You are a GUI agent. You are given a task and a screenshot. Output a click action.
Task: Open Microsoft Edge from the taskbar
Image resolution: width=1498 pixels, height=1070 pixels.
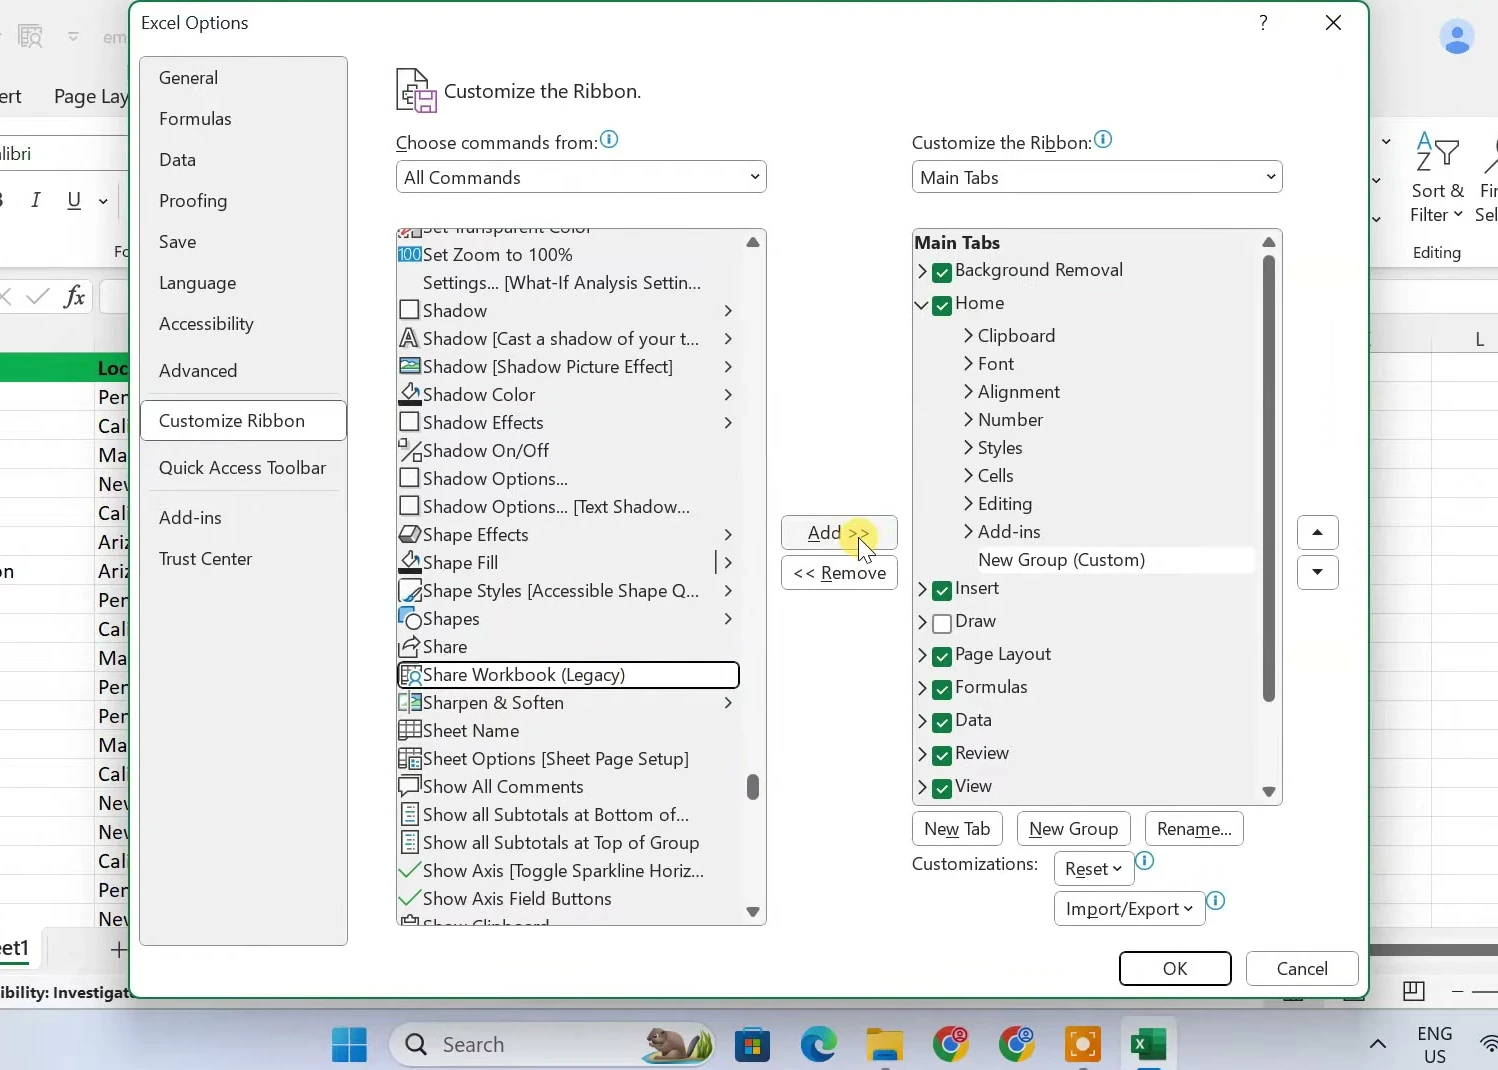pyautogui.click(x=818, y=1045)
